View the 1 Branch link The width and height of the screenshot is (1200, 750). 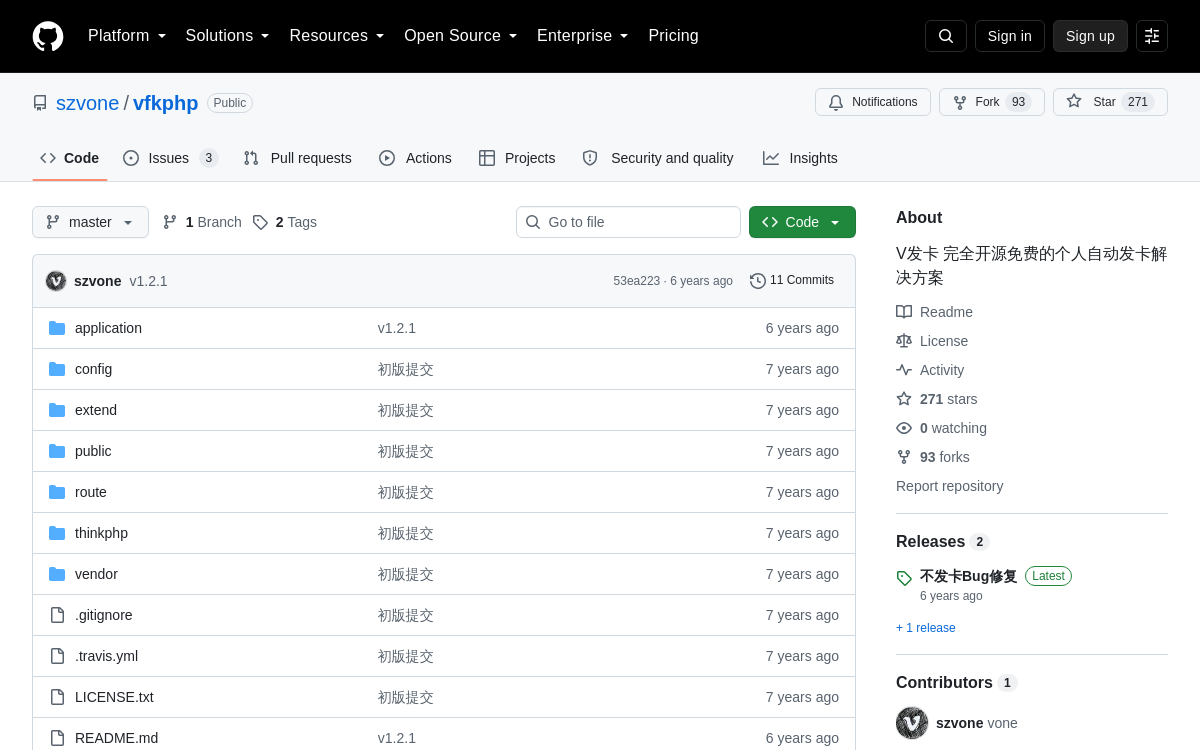pyautogui.click(x=202, y=222)
